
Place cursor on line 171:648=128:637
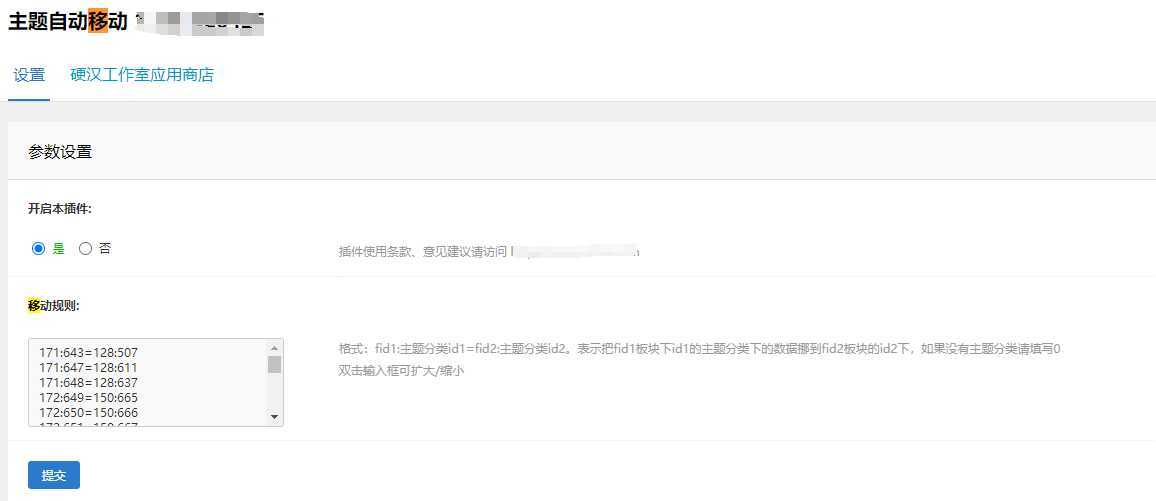pyautogui.click(x=88, y=383)
